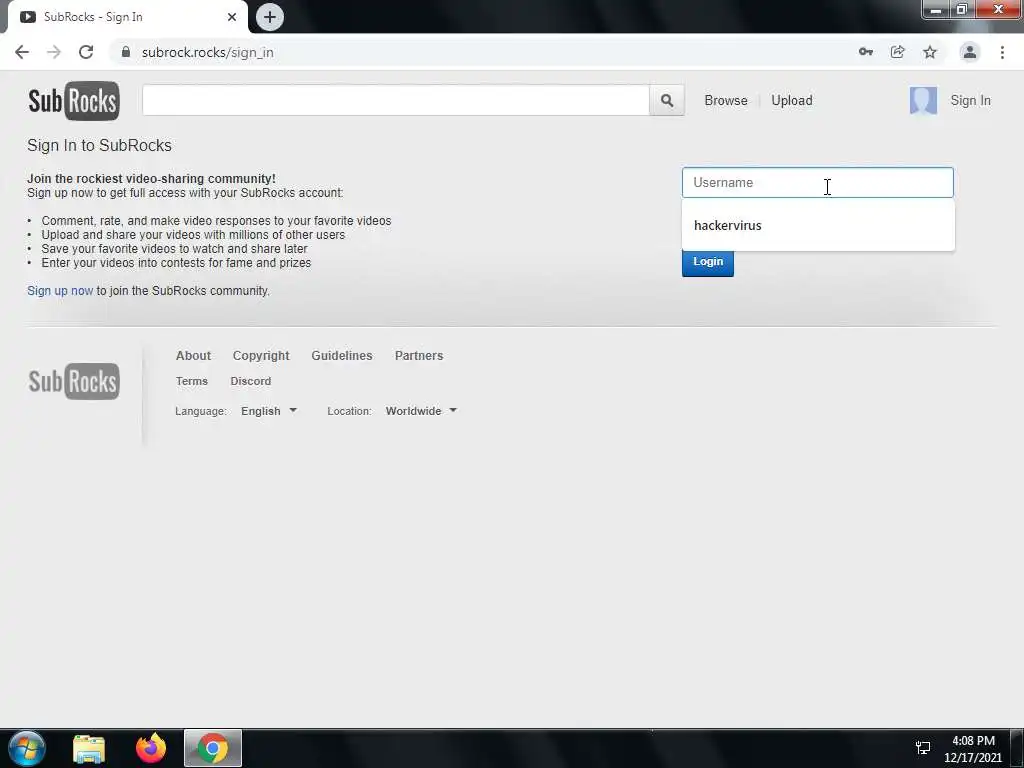Click the SubRocks logo in header

coord(74,101)
